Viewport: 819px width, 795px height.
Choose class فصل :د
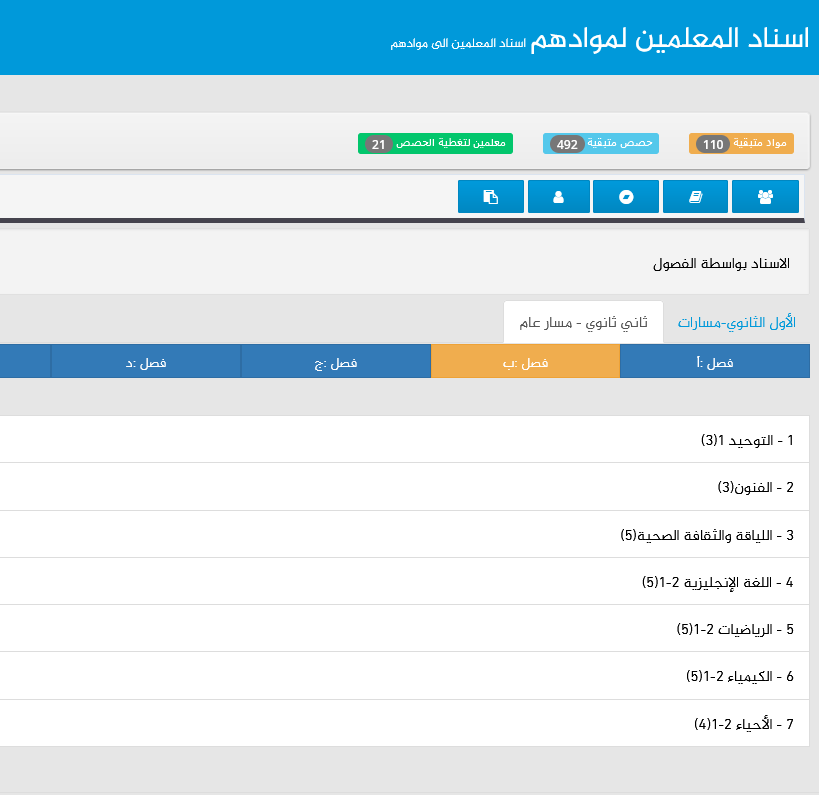[146, 362]
